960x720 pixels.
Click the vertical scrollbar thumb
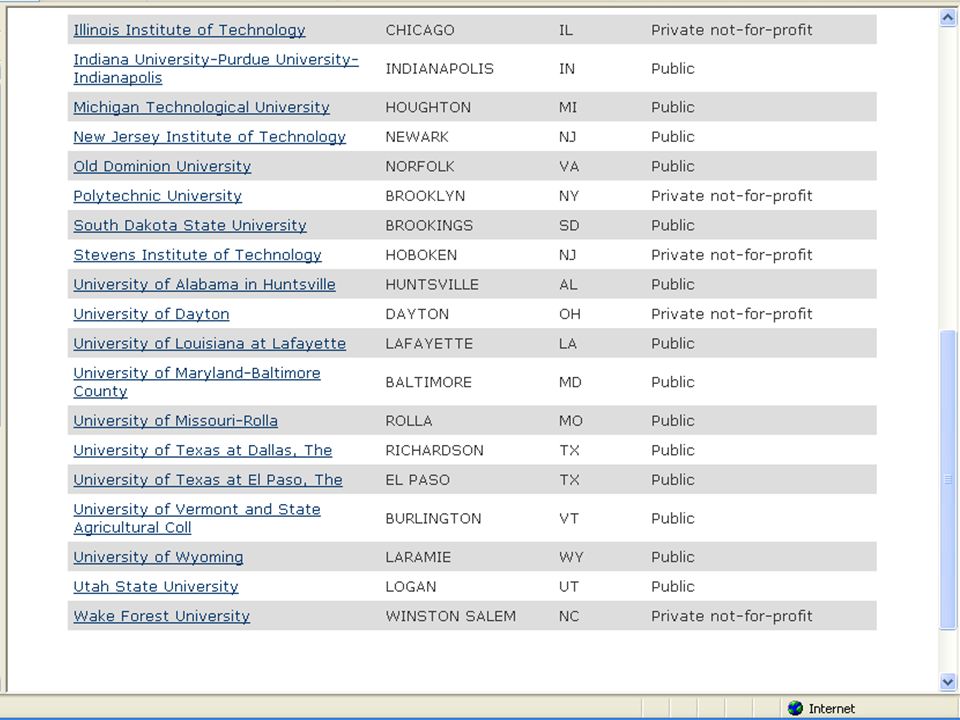coord(948,479)
